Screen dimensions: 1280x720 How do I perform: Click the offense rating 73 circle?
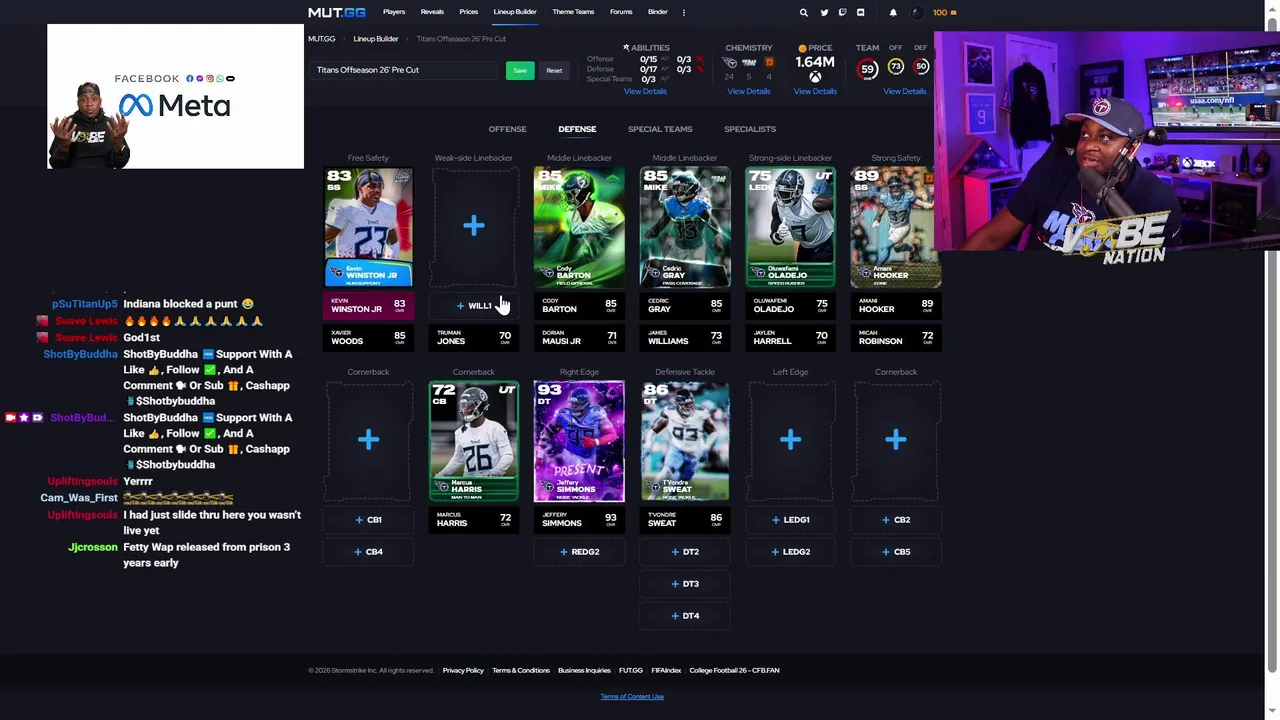pos(895,67)
